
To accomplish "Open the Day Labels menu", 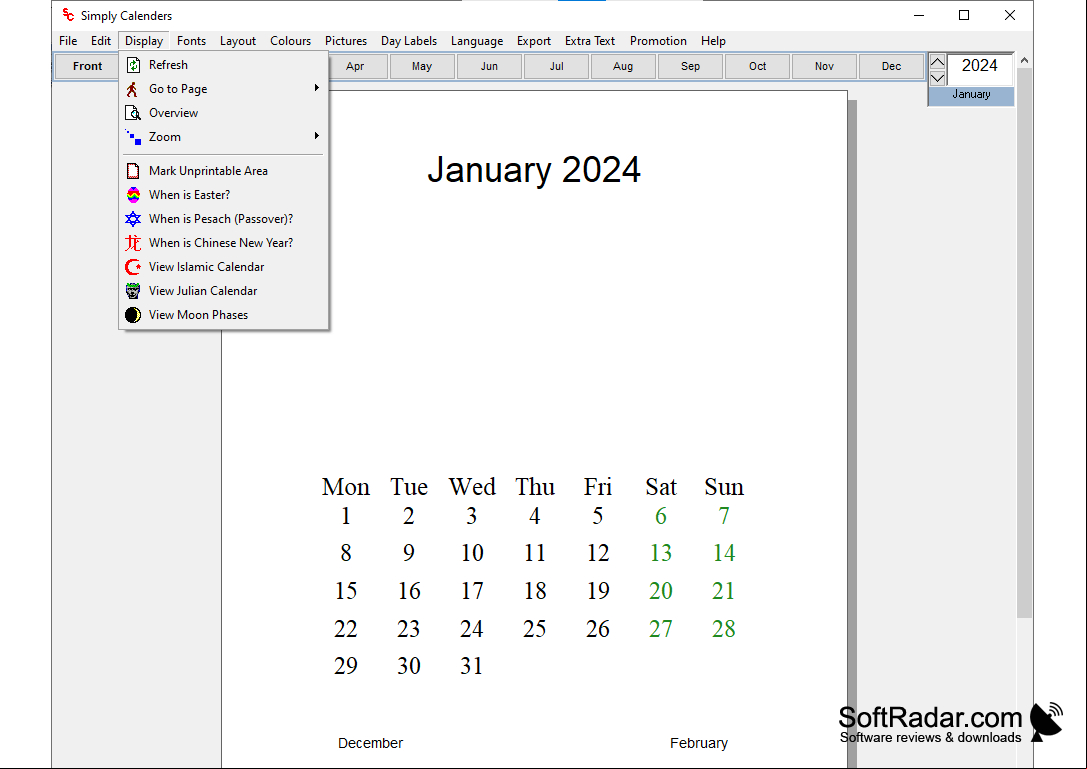I will coord(409,41).
